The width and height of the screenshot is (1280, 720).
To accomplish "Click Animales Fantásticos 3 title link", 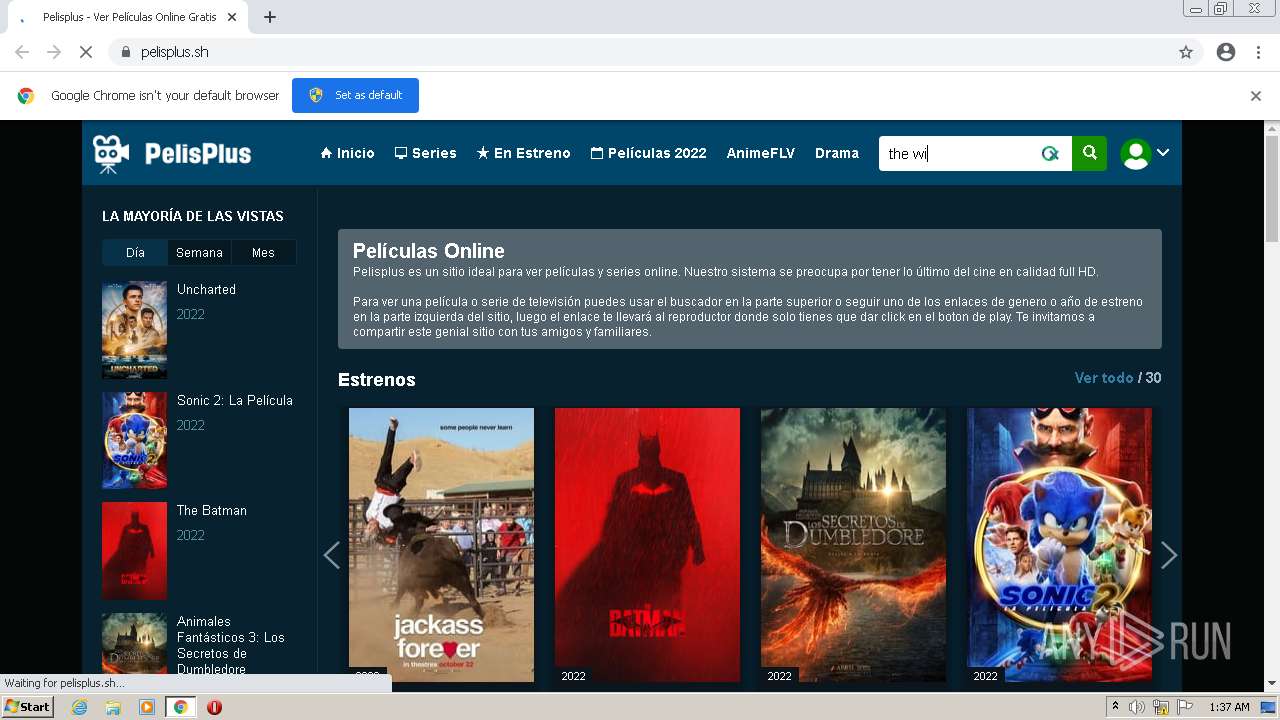I will pos(231,645).
